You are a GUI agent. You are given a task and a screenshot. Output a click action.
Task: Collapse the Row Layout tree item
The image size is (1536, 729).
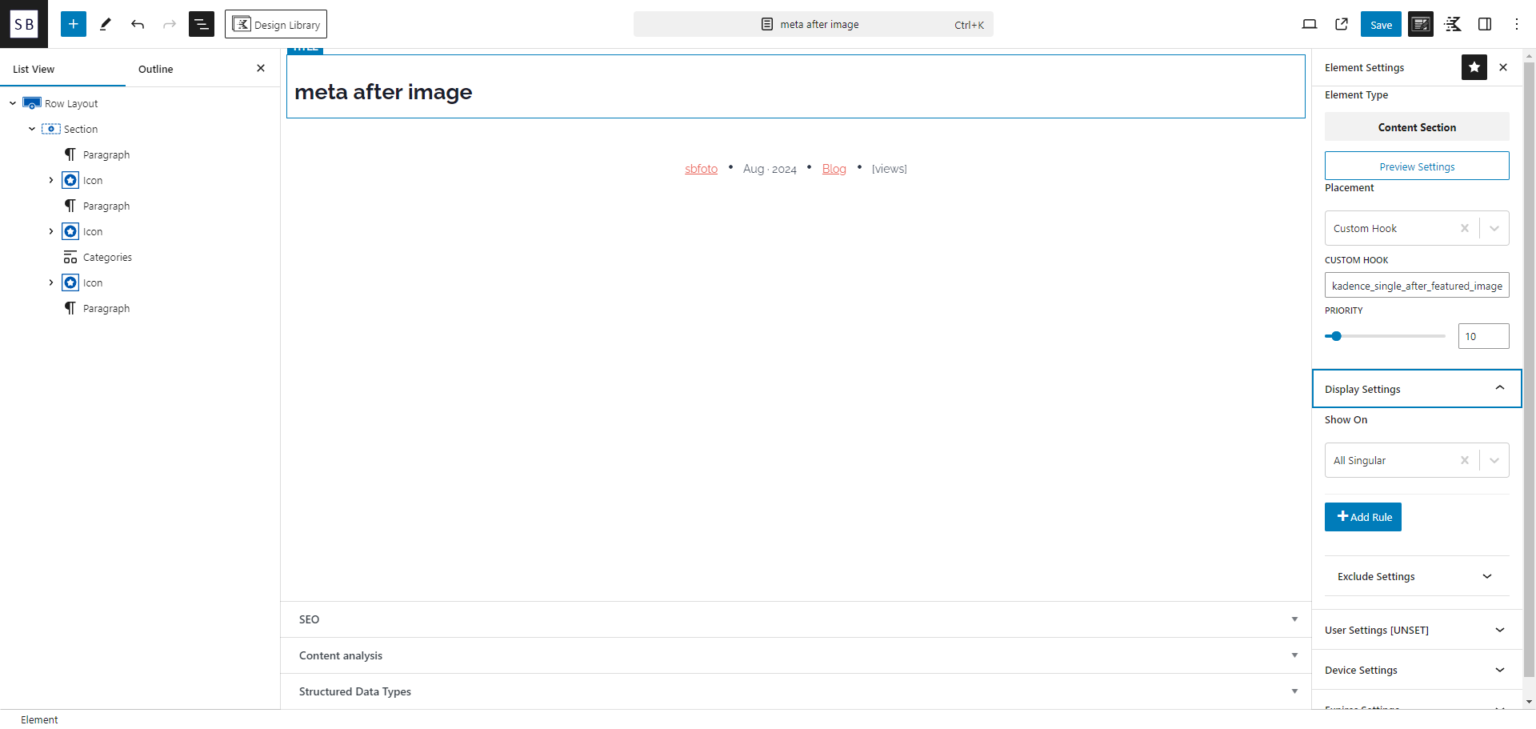click(13, 103)
